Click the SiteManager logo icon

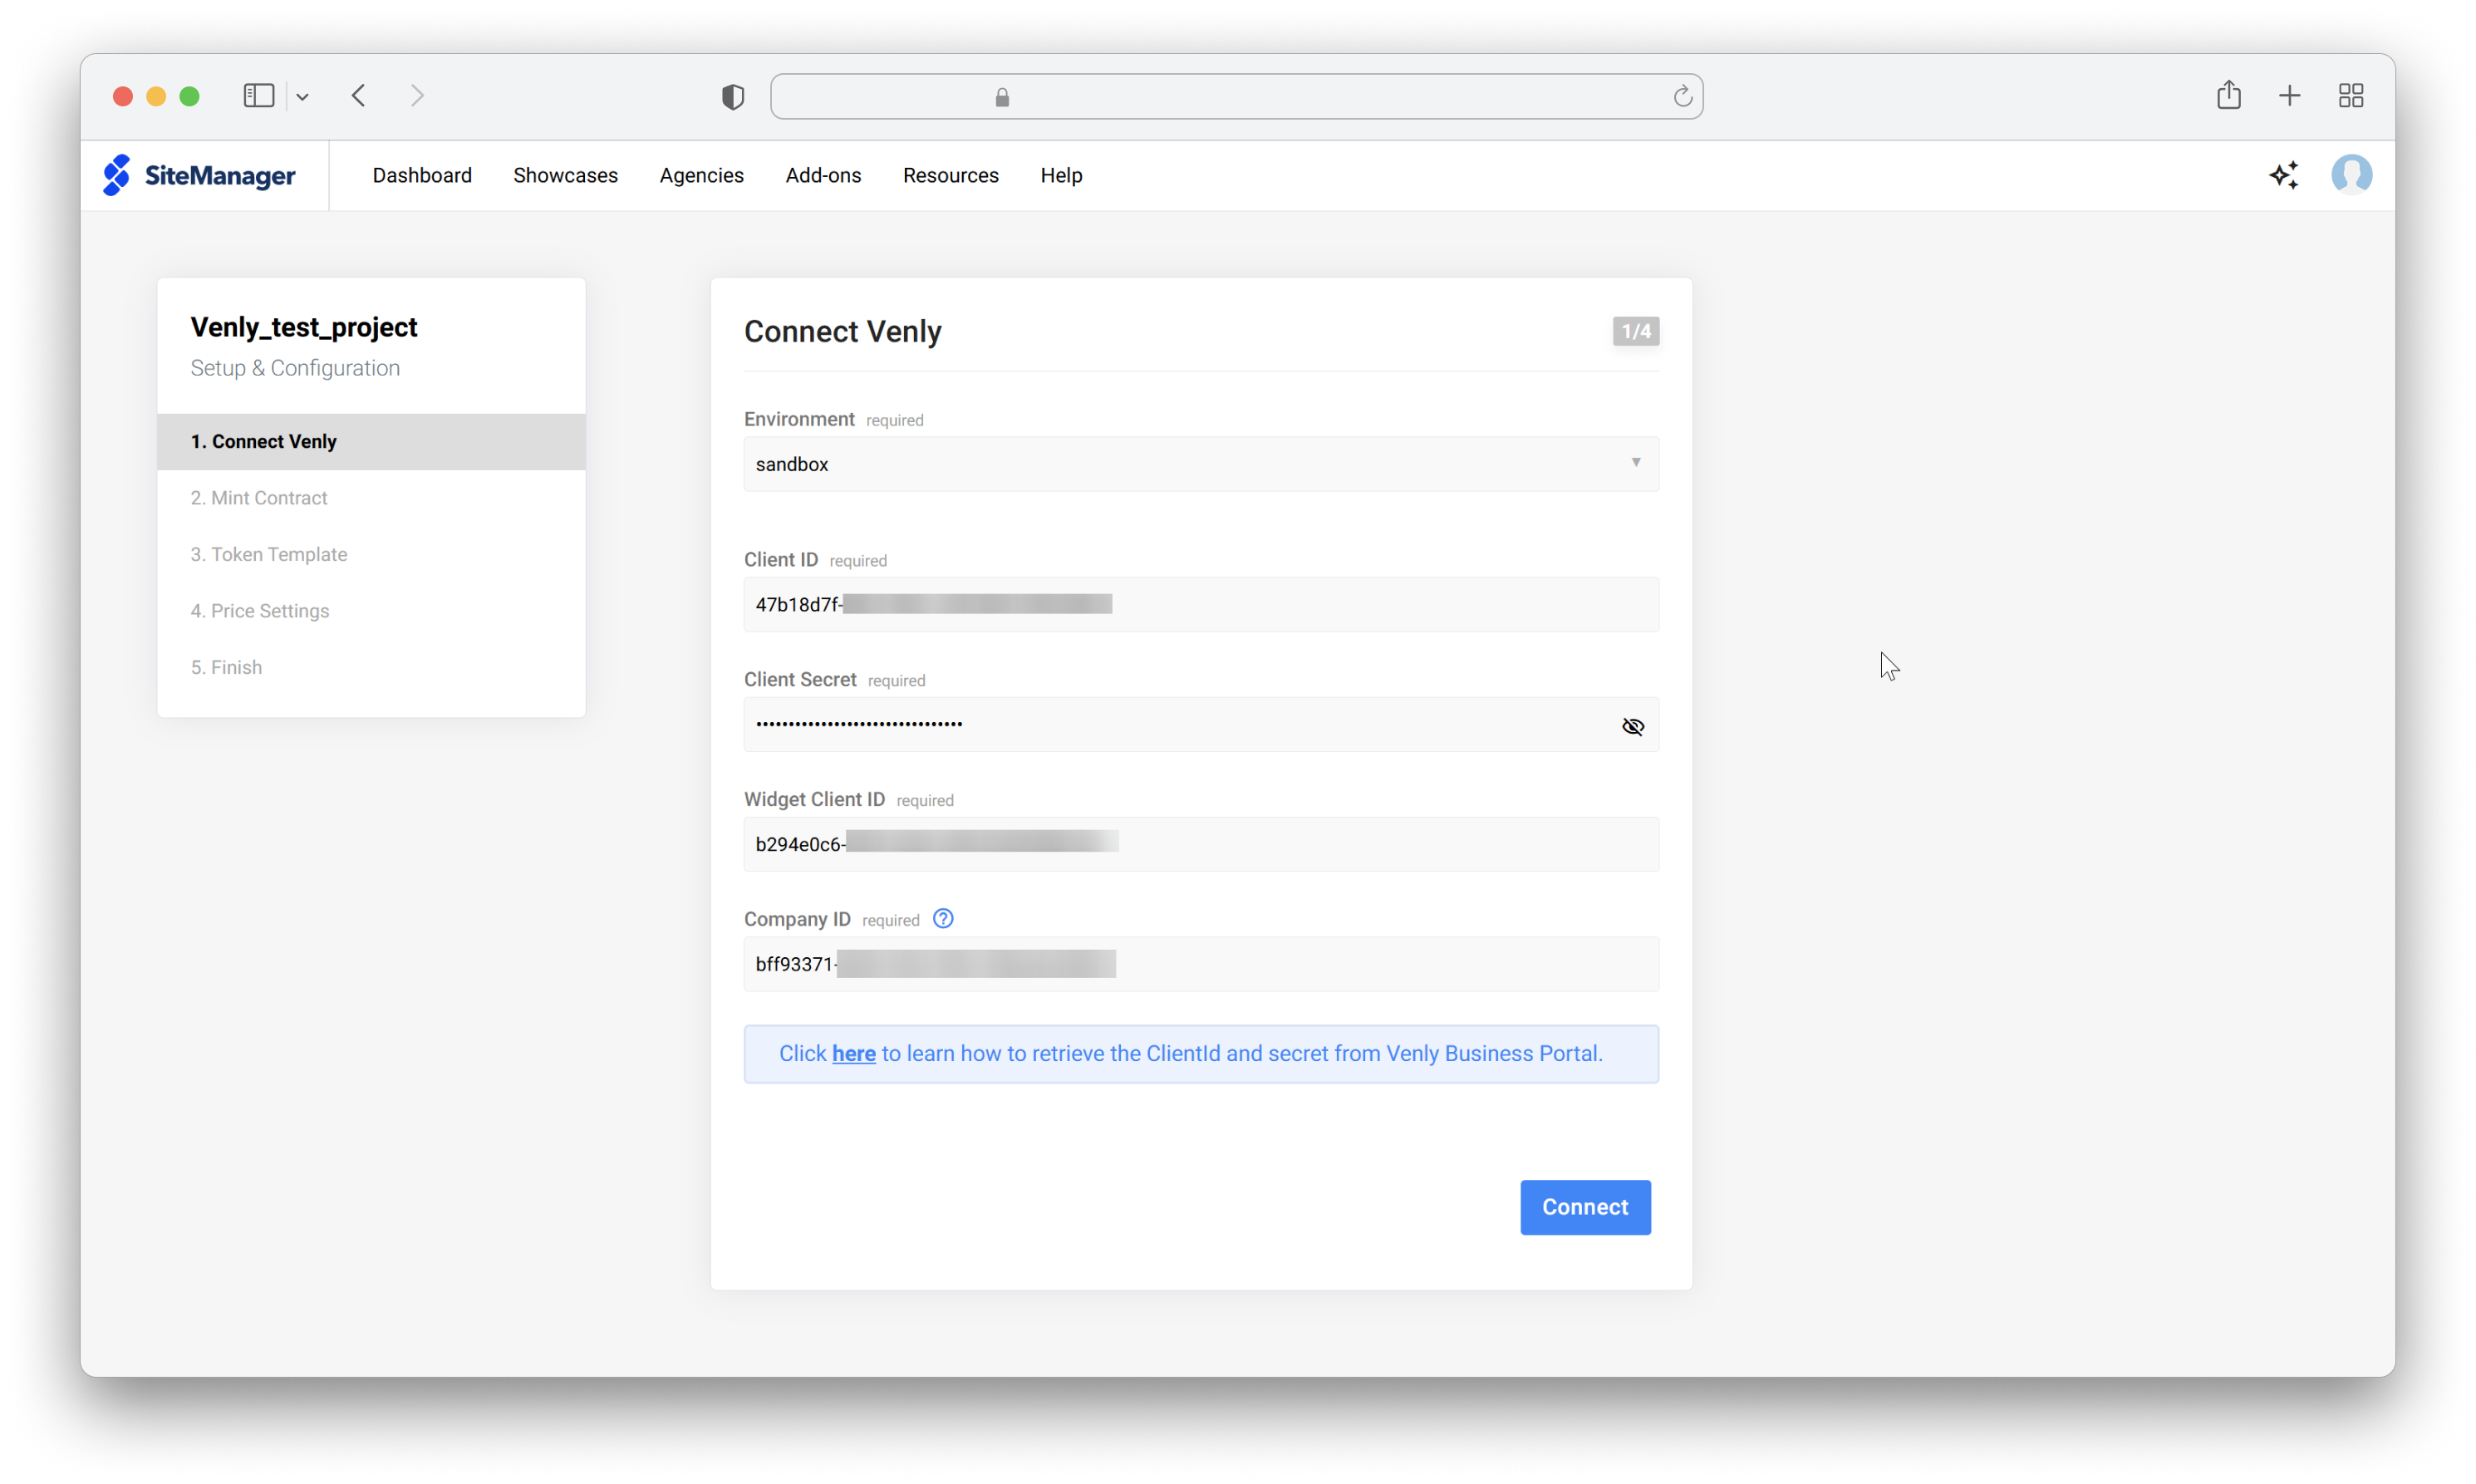115,173
